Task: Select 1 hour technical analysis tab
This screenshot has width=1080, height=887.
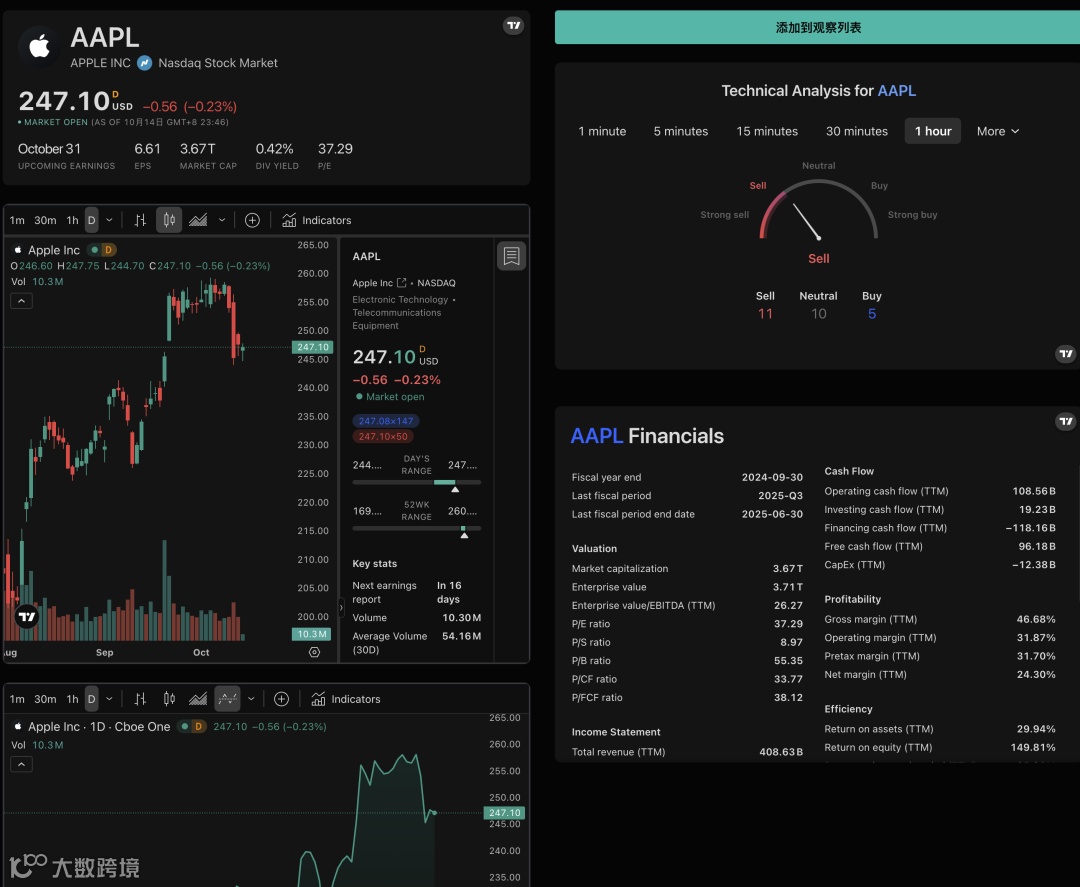Action: pos(933,132)
